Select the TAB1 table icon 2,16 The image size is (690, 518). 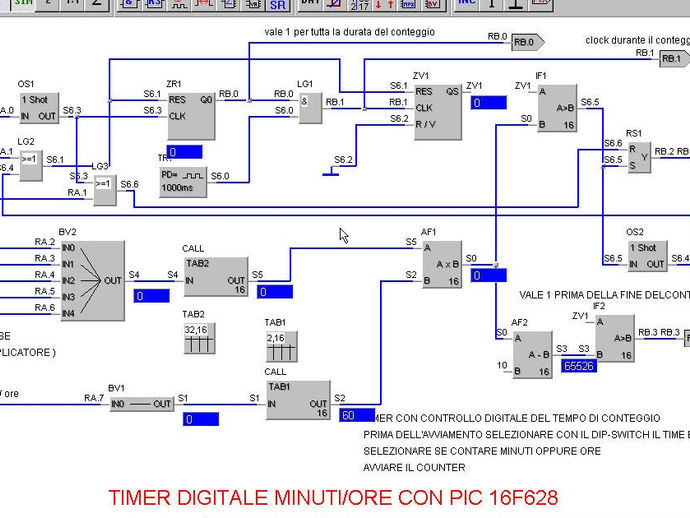(x=282, y=347)
